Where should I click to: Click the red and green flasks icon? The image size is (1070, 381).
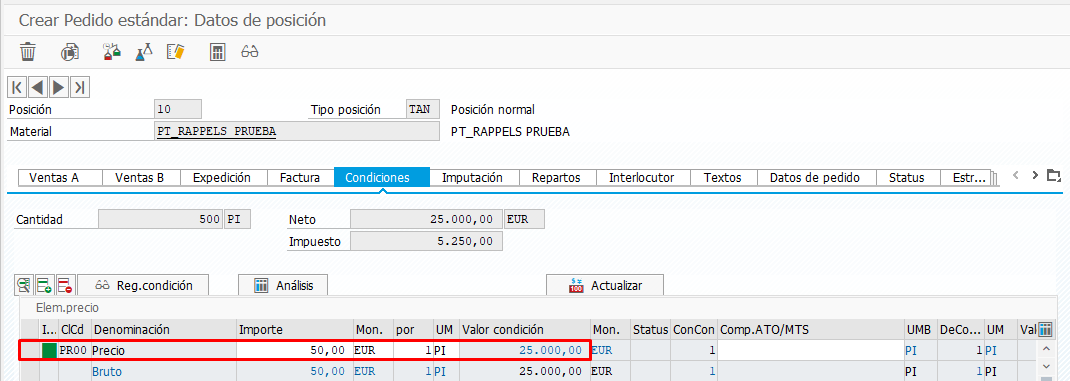(x=111, y=52)
